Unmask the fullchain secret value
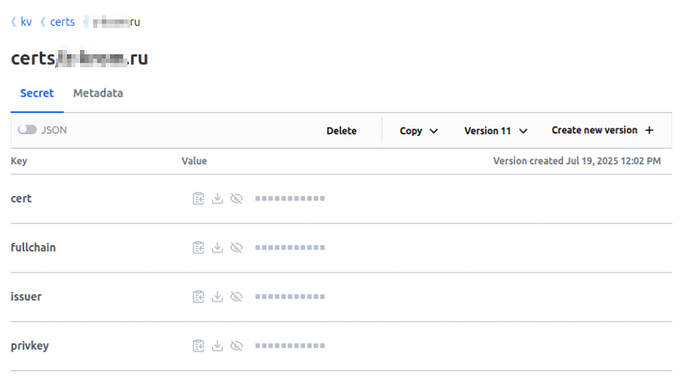The height and width of the screenshot is (378, 690). coord(237,248)
